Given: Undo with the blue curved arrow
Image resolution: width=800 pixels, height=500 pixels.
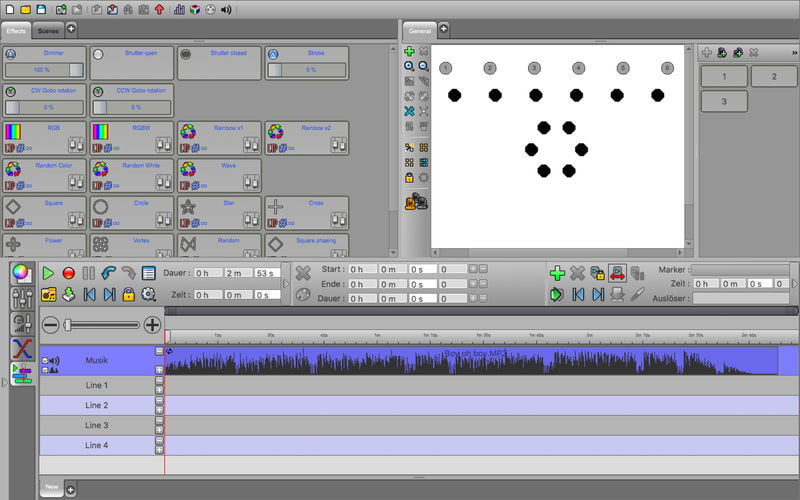Looking at the screenshot, I should (108, 273).
